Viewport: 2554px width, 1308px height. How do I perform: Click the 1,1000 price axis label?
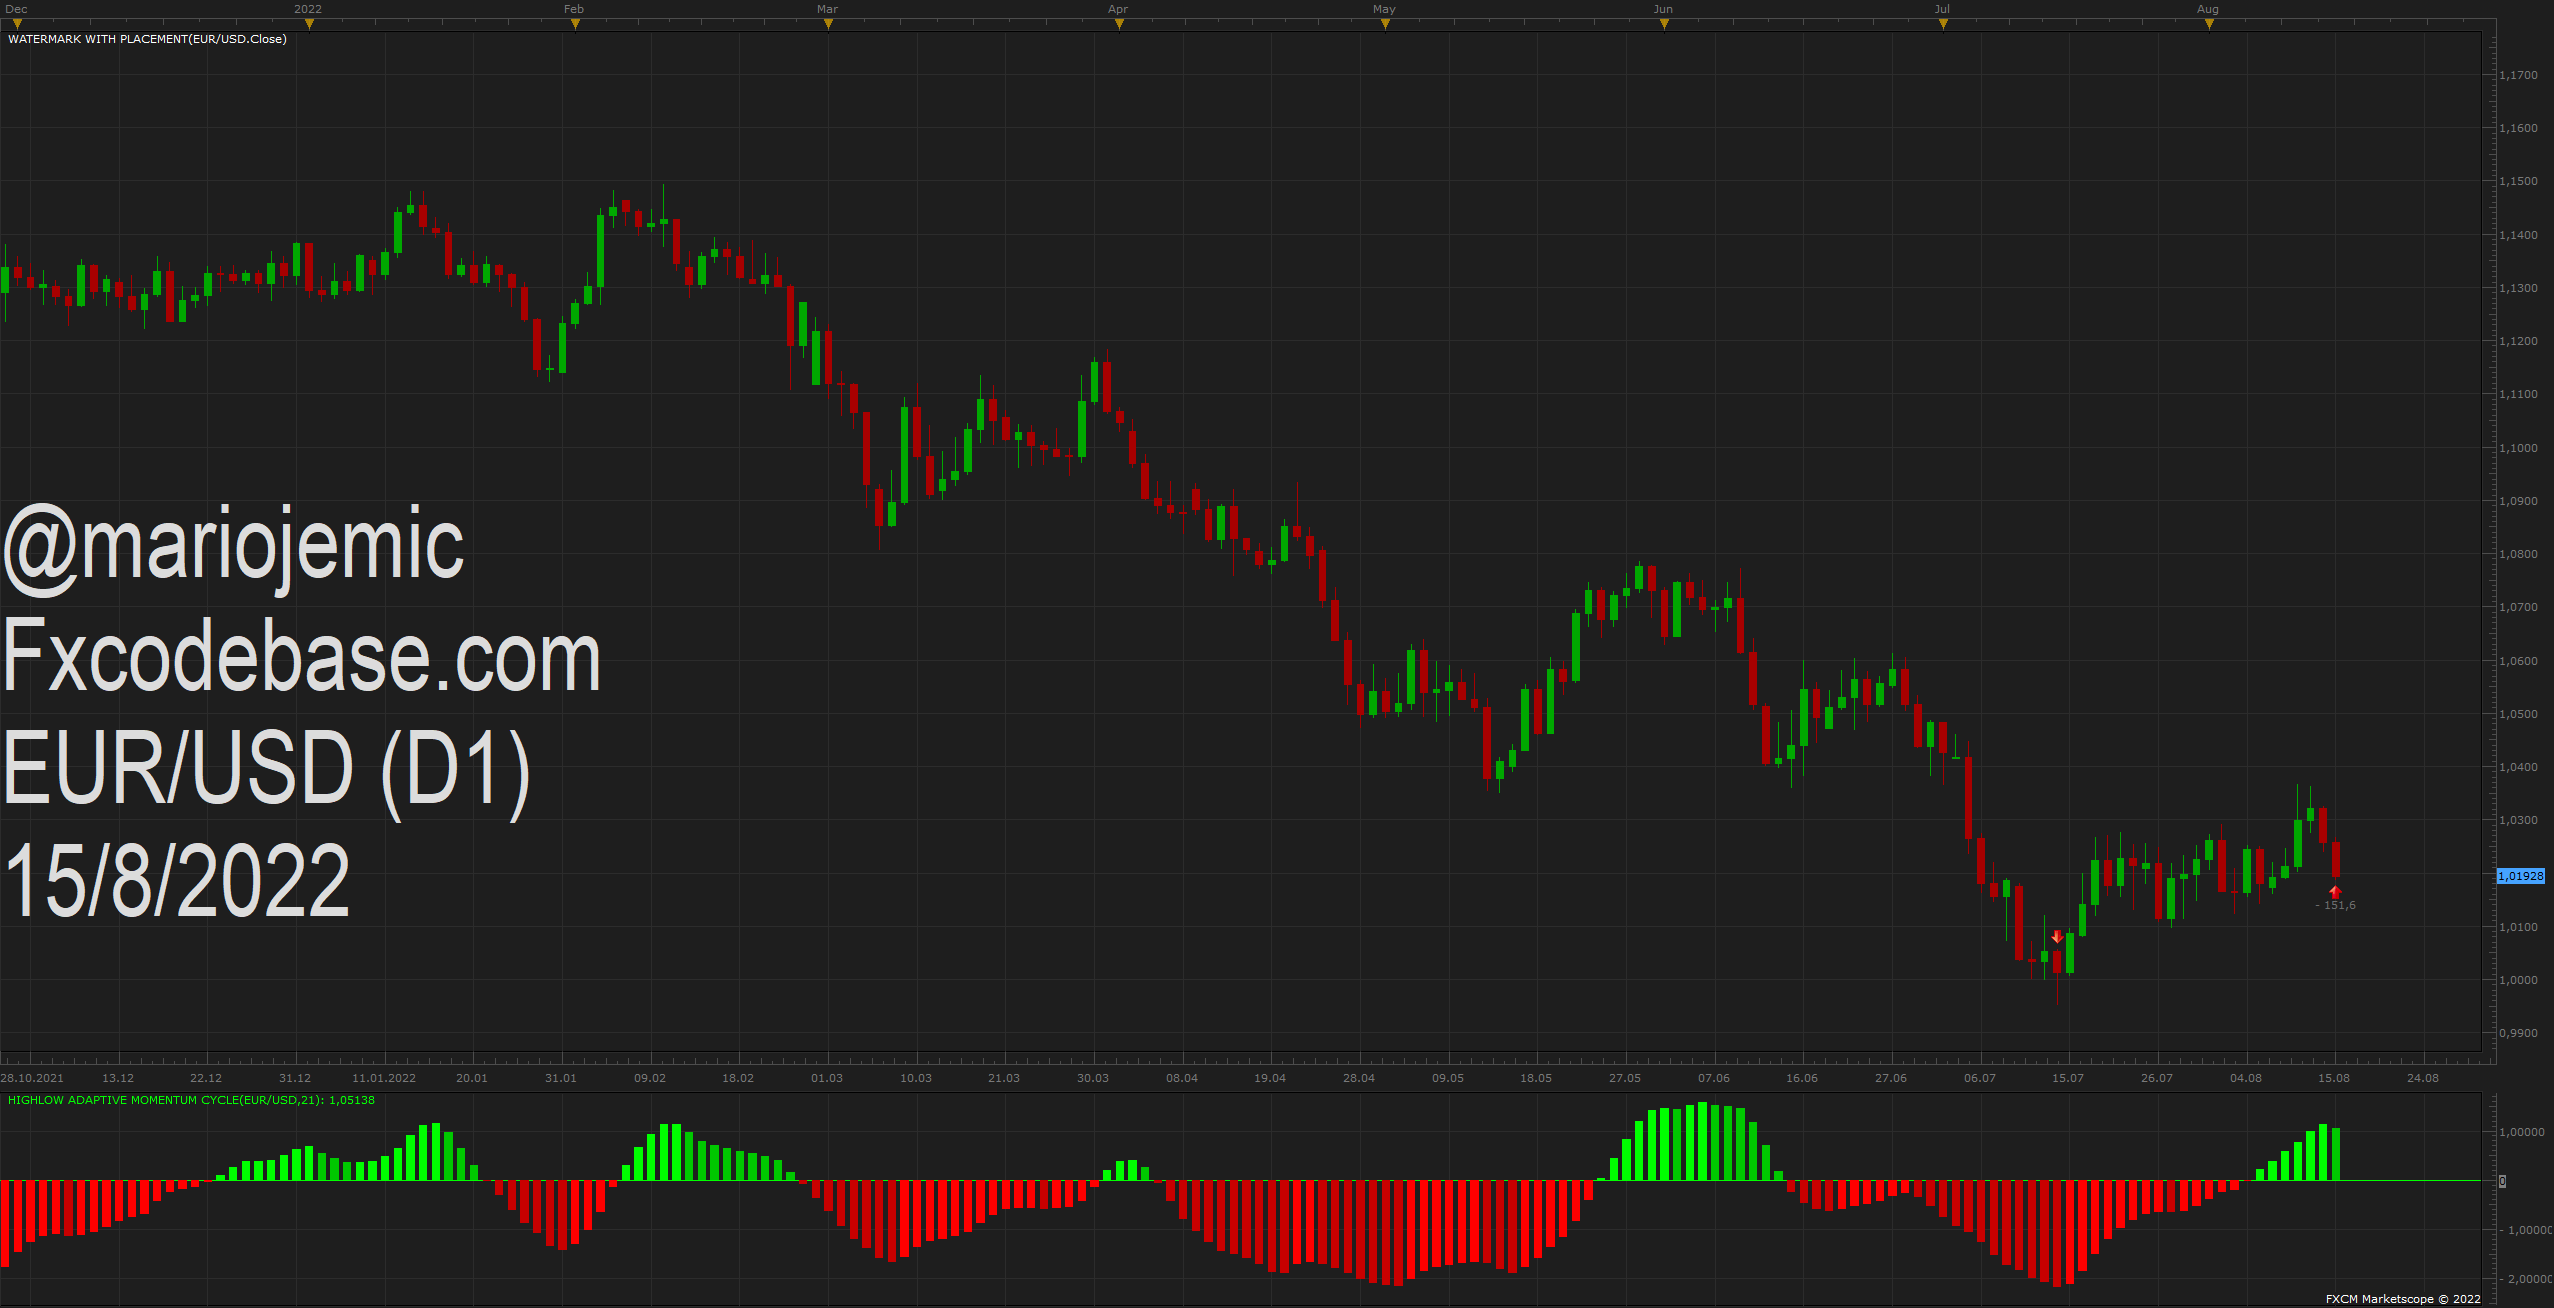pos(2518,448)
